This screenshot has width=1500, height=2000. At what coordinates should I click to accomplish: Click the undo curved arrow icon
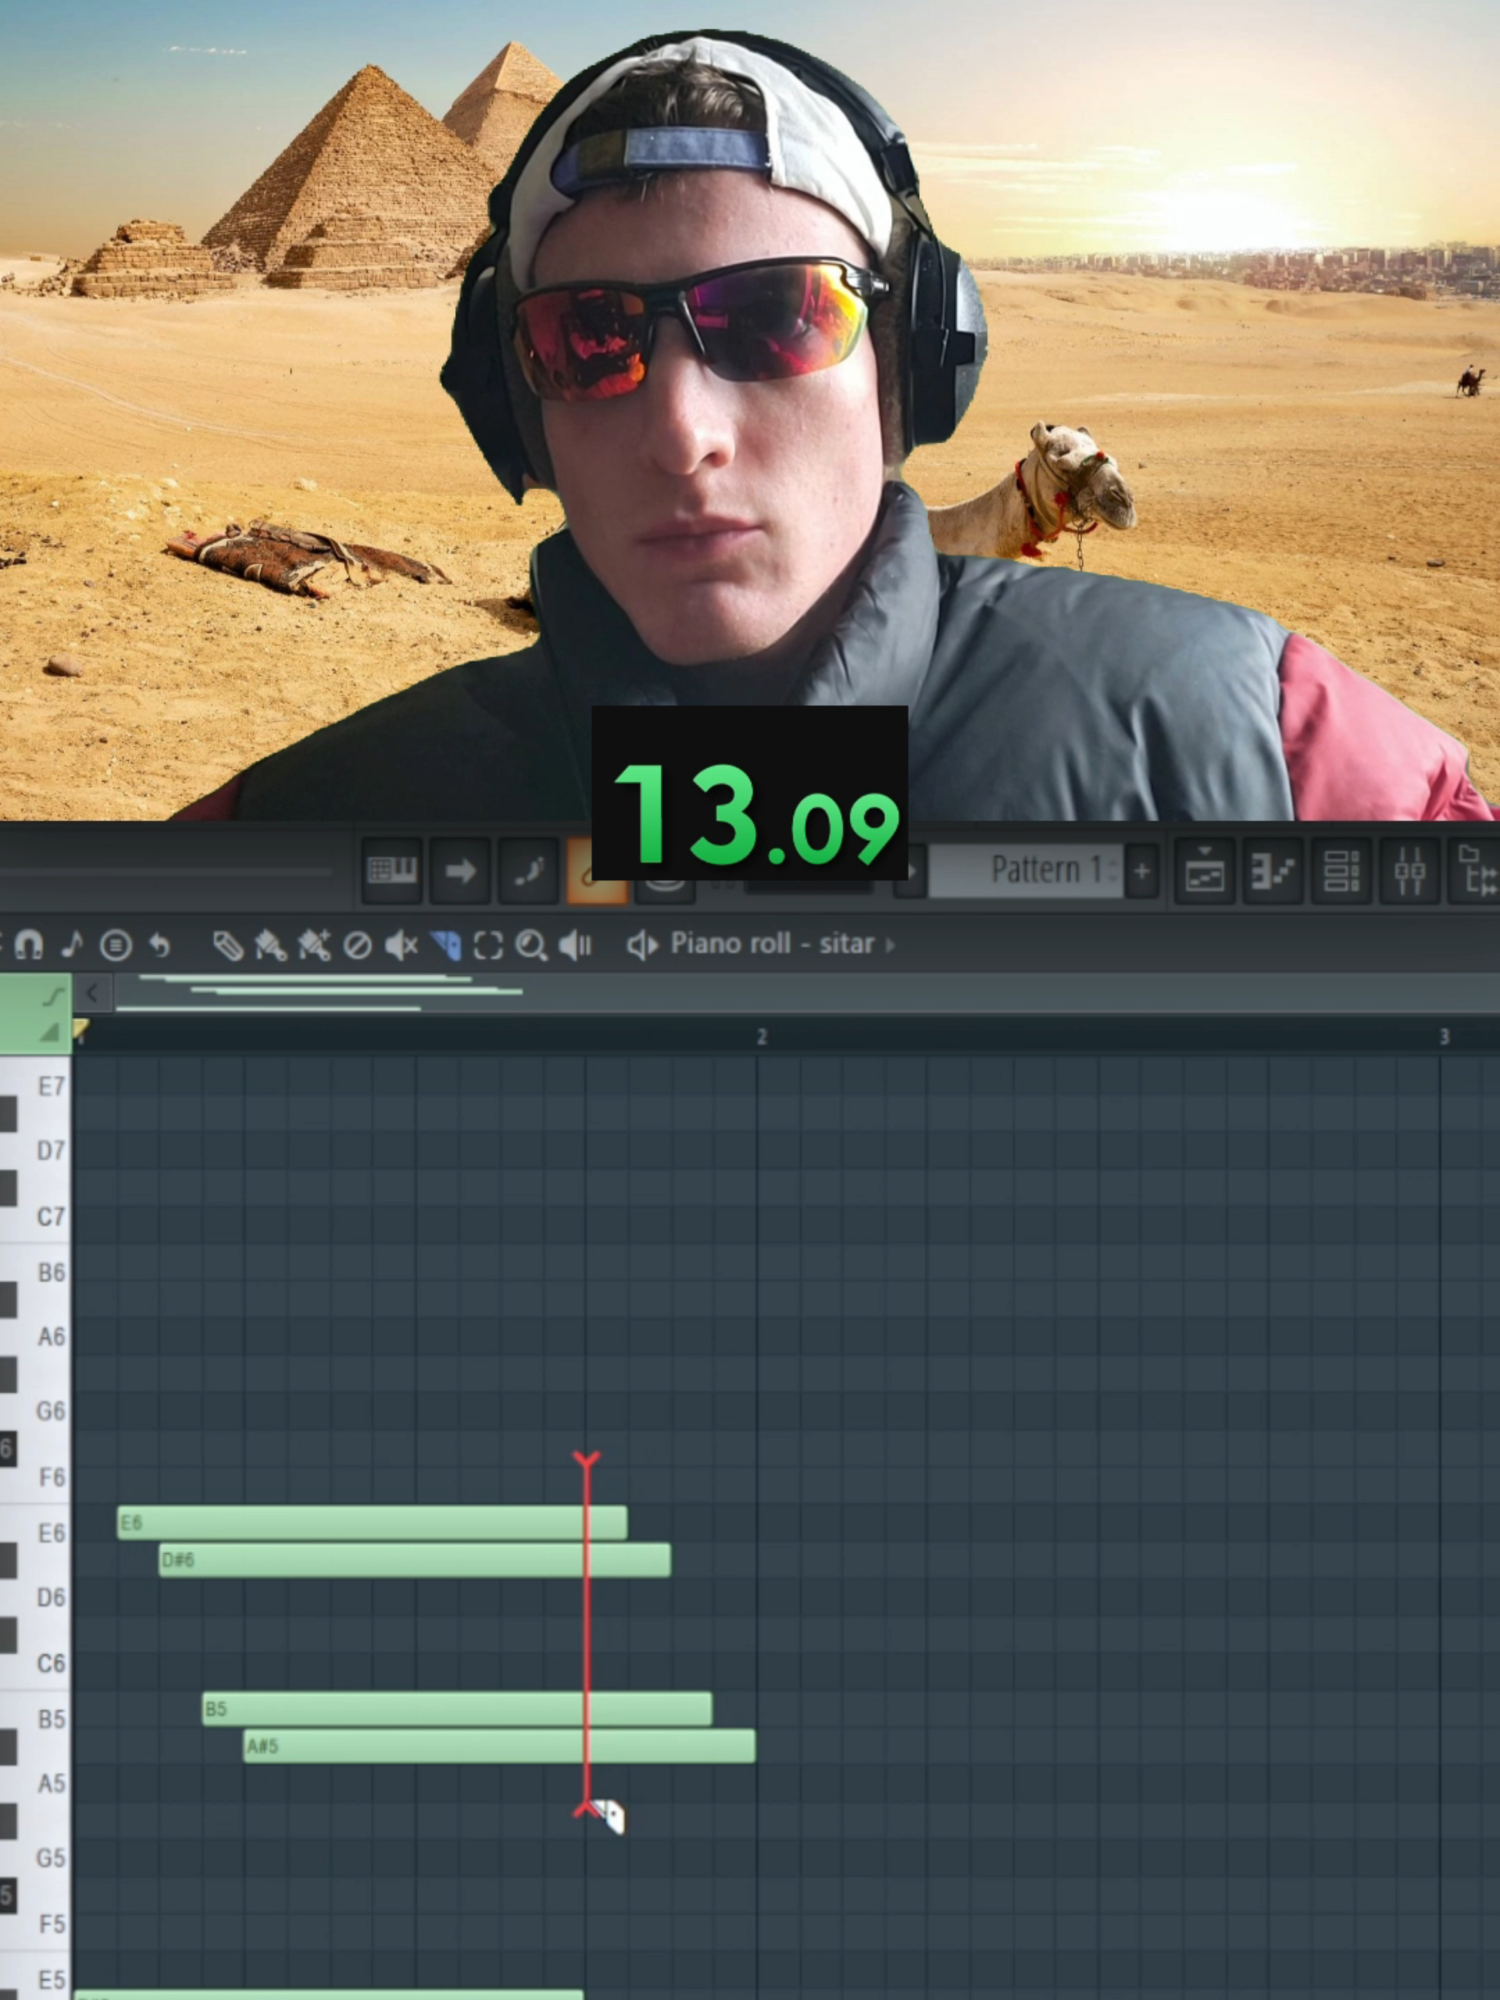(x=159, y=945)
